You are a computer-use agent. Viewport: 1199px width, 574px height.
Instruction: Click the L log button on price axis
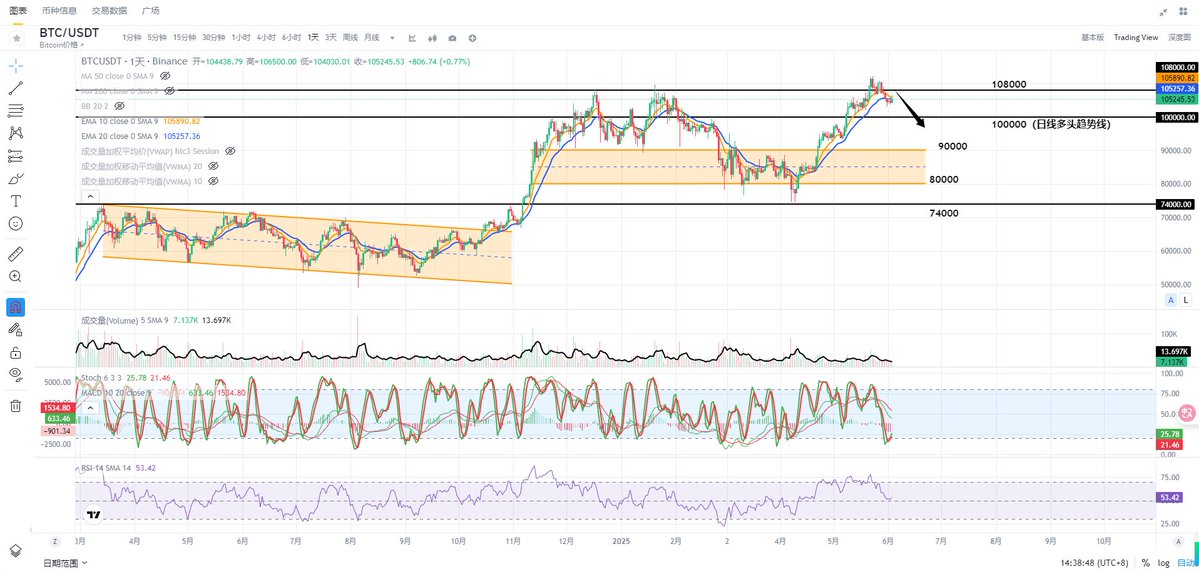click(1184, 300)
